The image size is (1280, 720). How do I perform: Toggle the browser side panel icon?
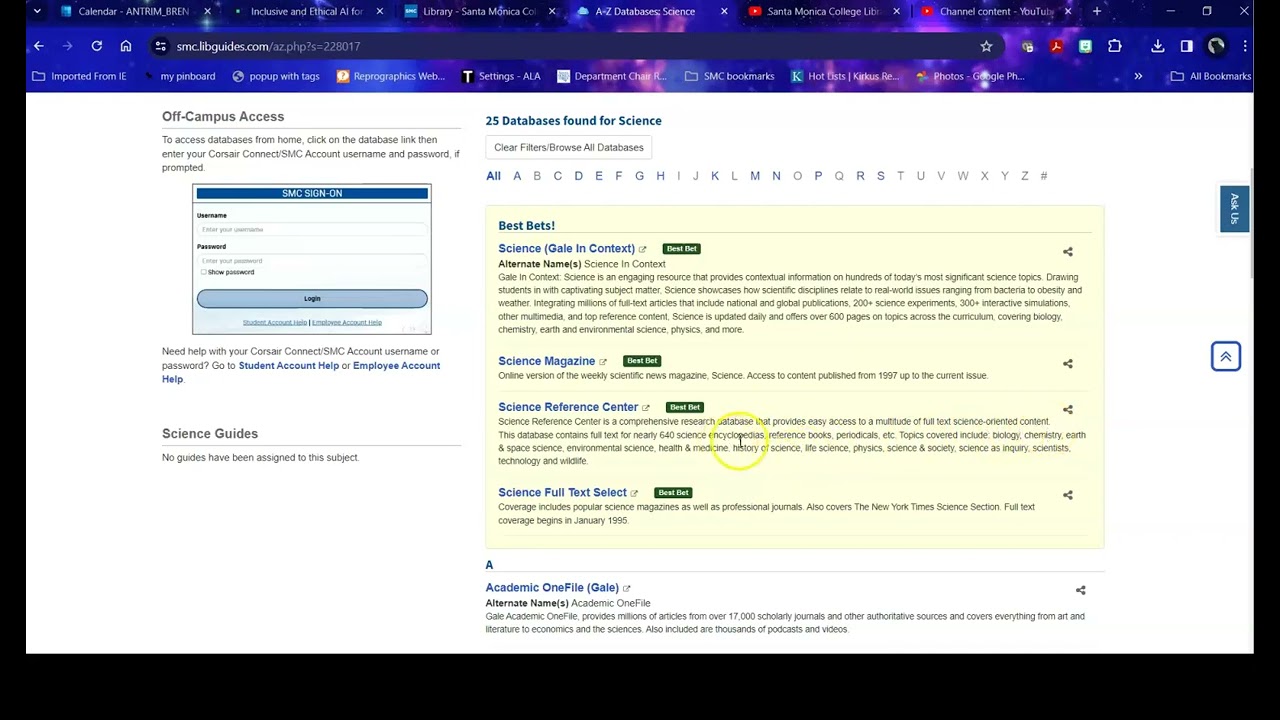click(x=1186, y=46)
